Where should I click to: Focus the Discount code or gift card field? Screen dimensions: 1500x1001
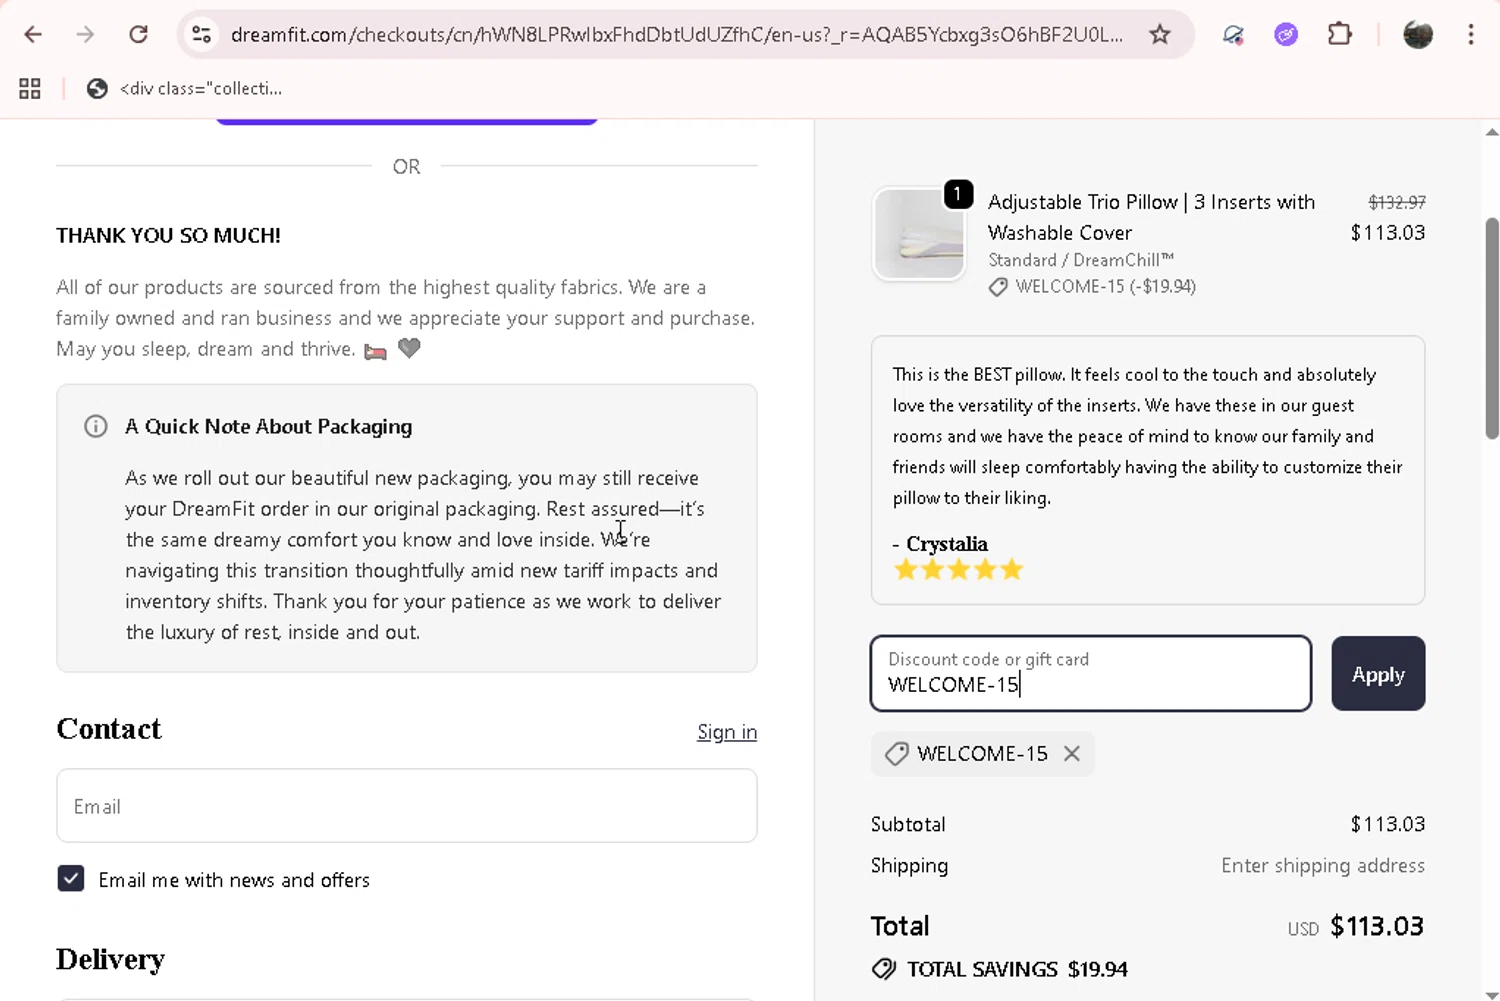pyautogui.click(x=1091, y=674)
